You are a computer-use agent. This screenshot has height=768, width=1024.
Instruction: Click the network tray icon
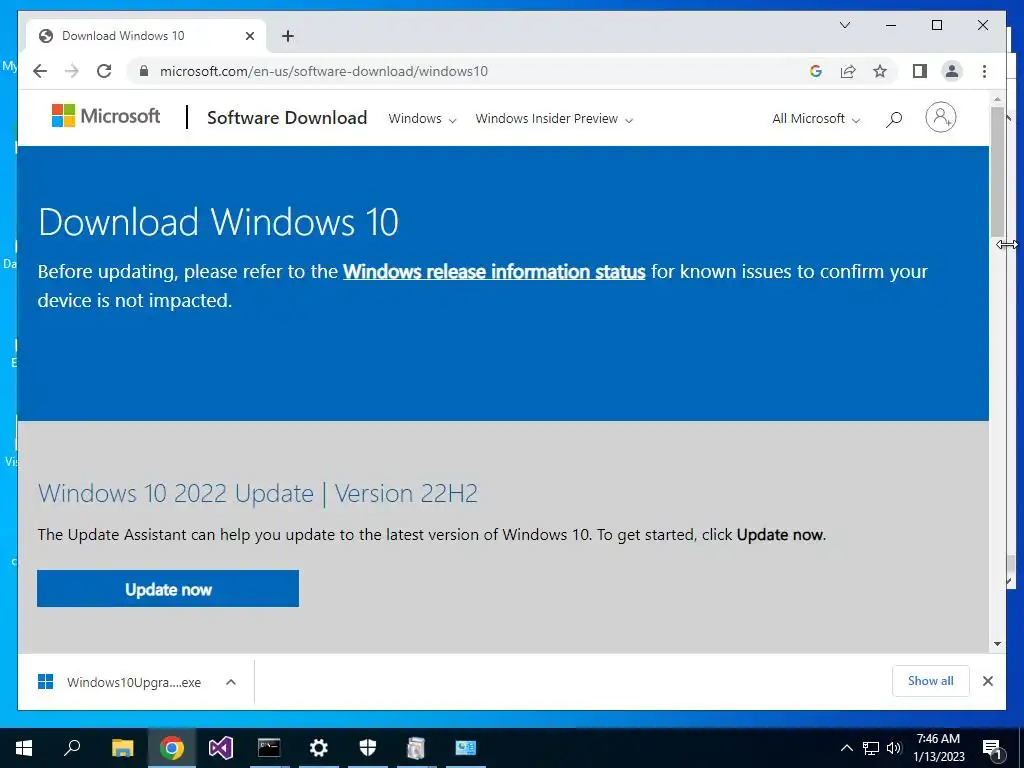[871, 748]
